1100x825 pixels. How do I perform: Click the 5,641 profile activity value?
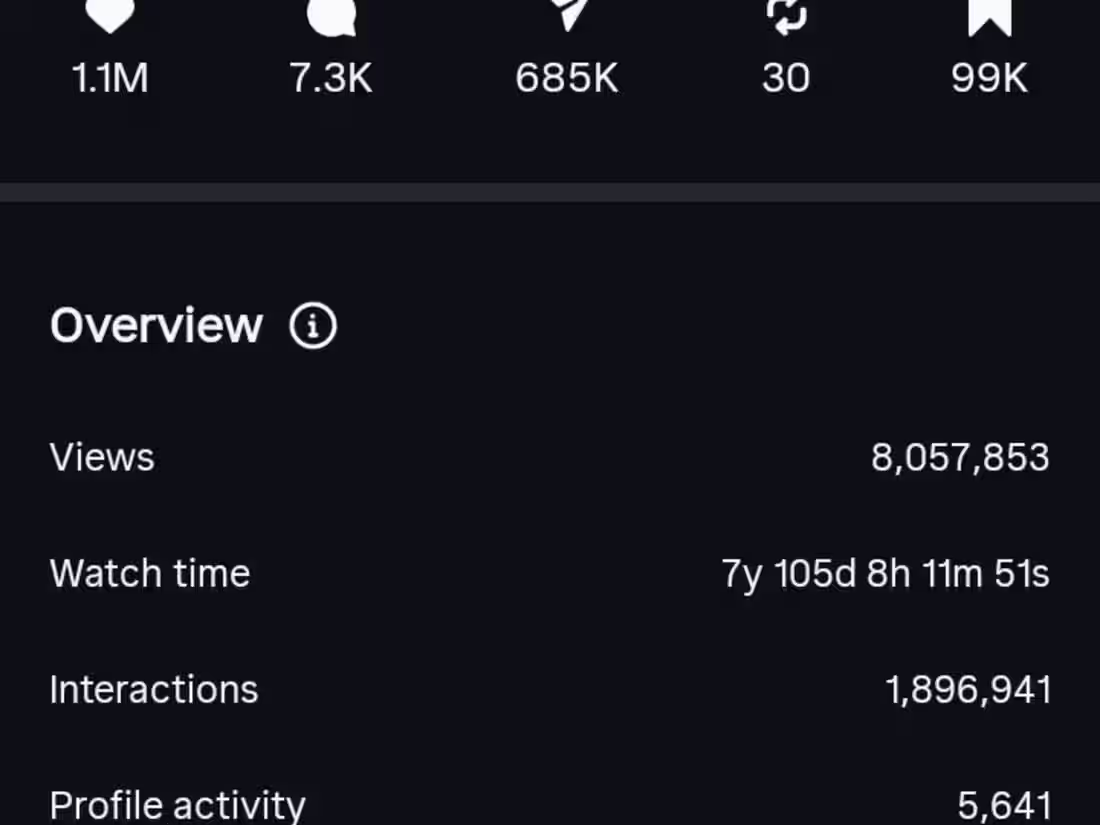(x=1005, y=806)
